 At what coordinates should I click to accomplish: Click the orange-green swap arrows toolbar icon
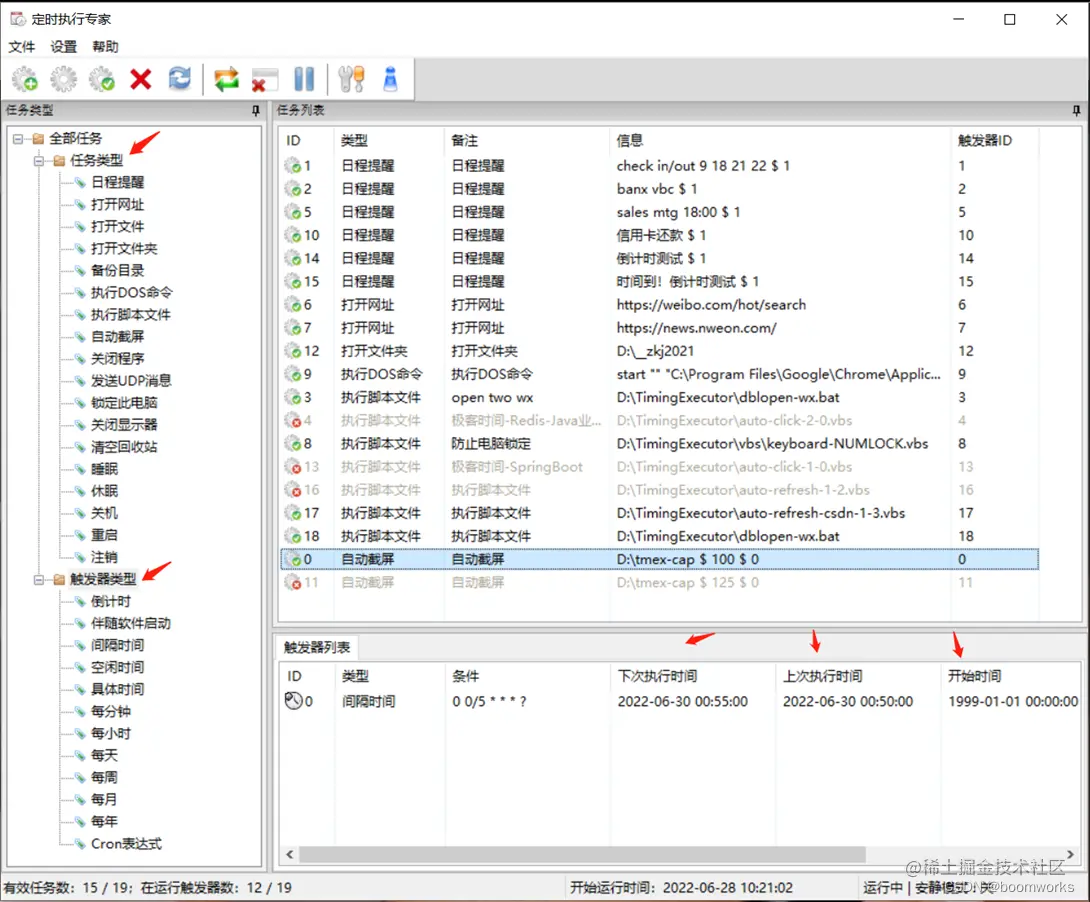pos(227,79)
